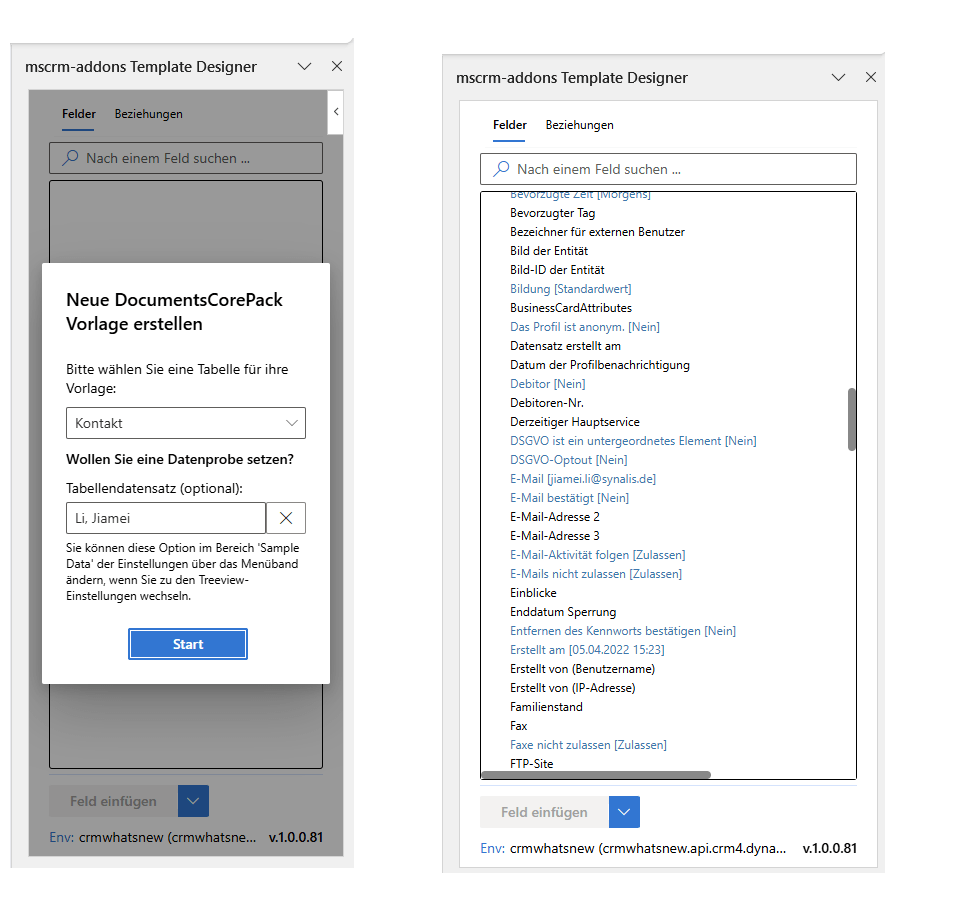Select 'Derzeitiger Hauptservice' field
This screenshot has height=921, width=958.
pyautogui.click(x=574, y=422)
